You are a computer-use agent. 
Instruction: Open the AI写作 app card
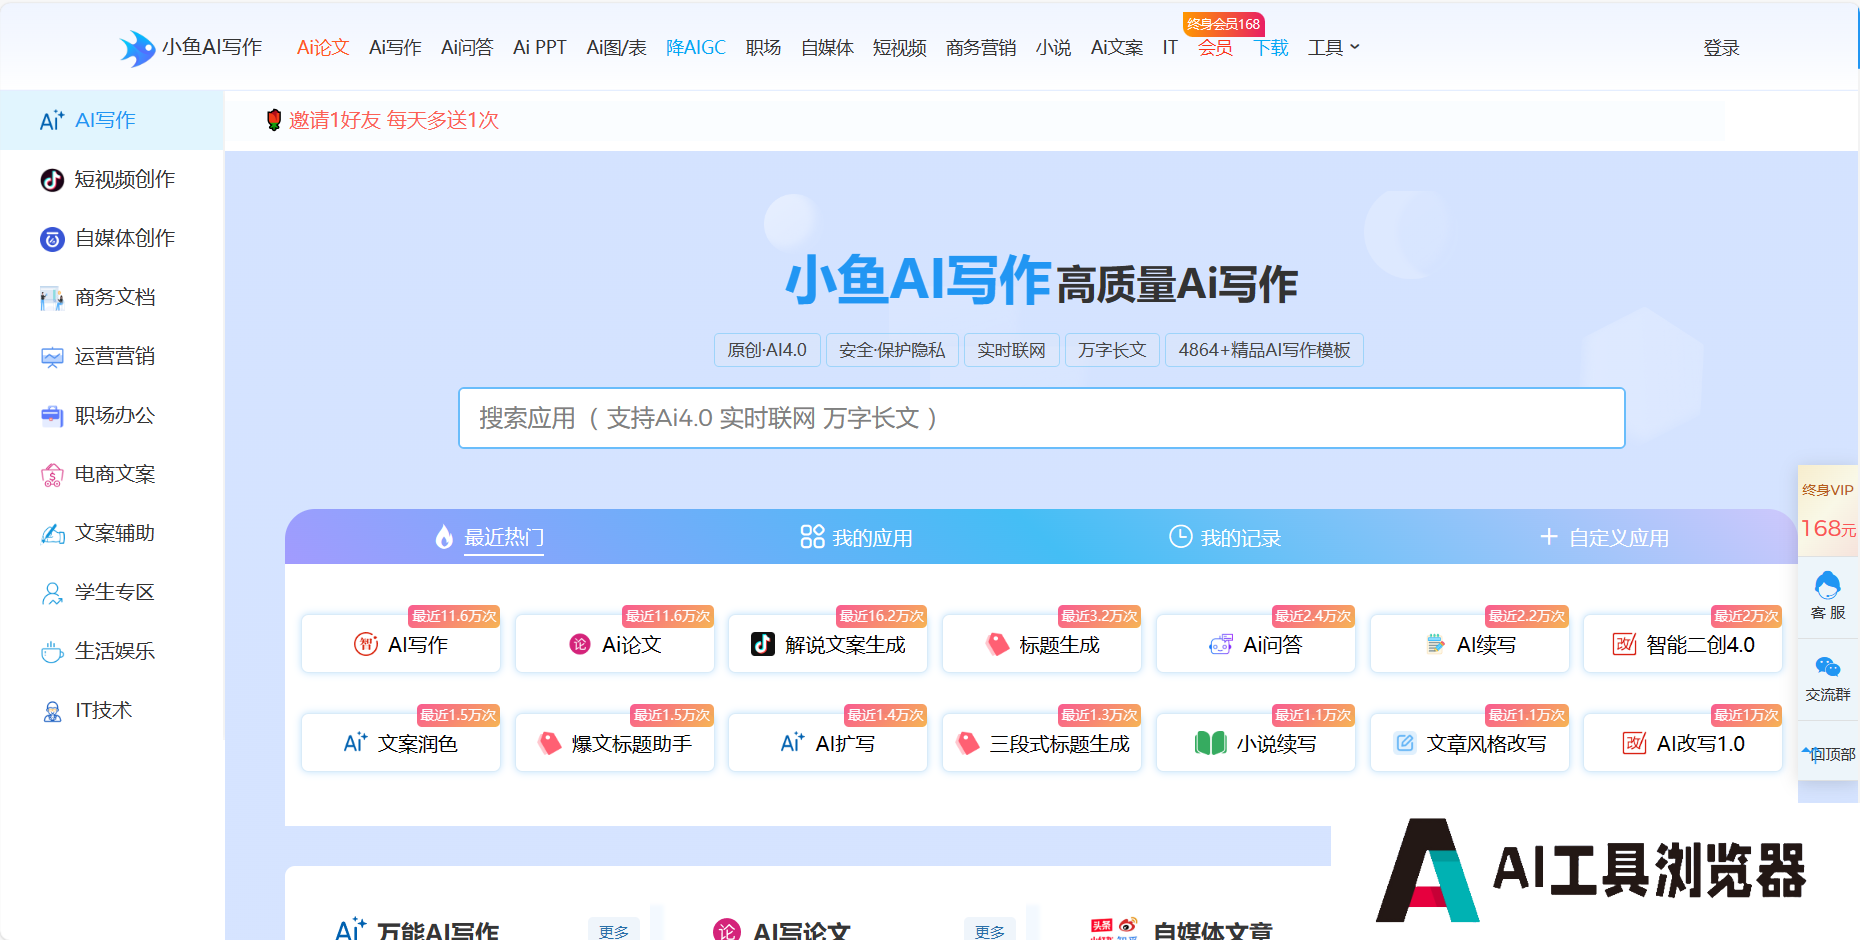pyautogui.click(x=401, y=644)
